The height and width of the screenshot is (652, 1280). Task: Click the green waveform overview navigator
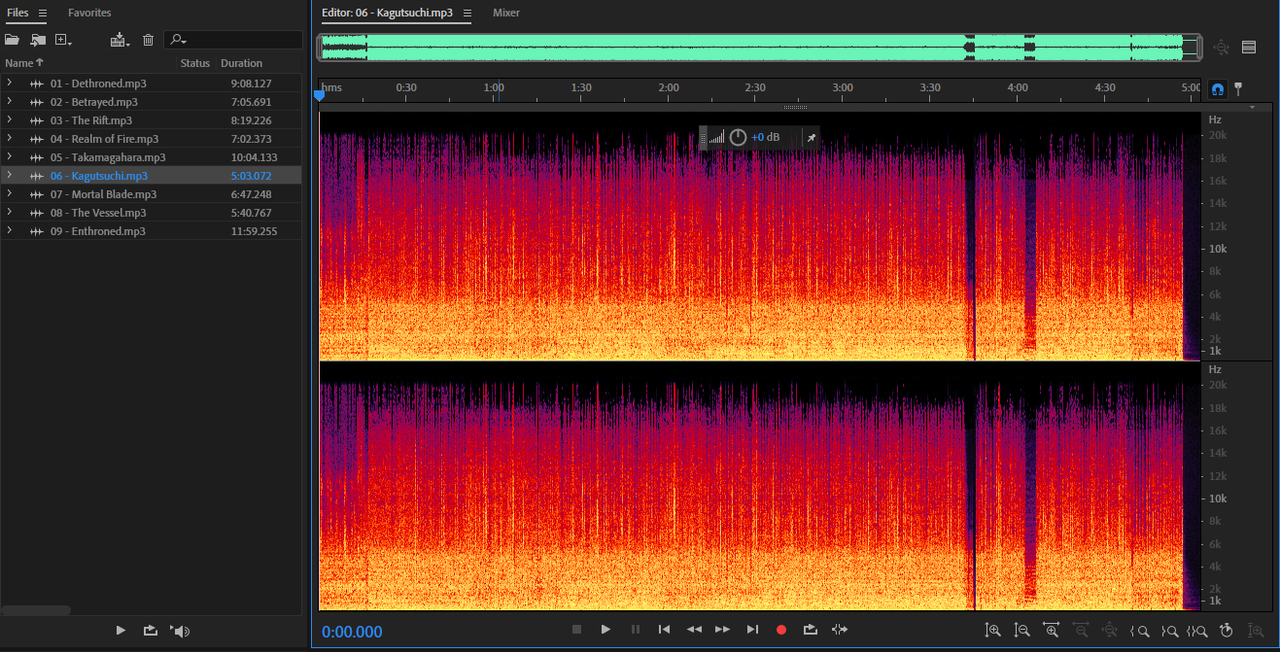point(759,47)
